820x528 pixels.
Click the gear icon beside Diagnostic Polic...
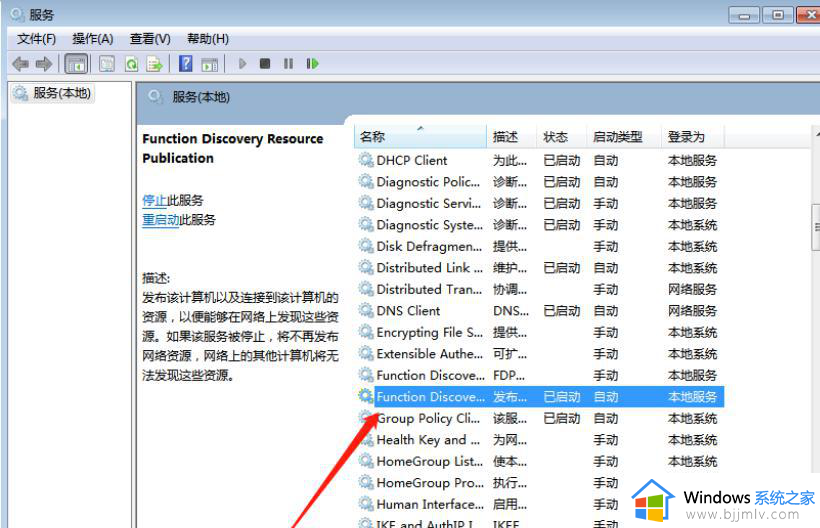tap(366, 181)
